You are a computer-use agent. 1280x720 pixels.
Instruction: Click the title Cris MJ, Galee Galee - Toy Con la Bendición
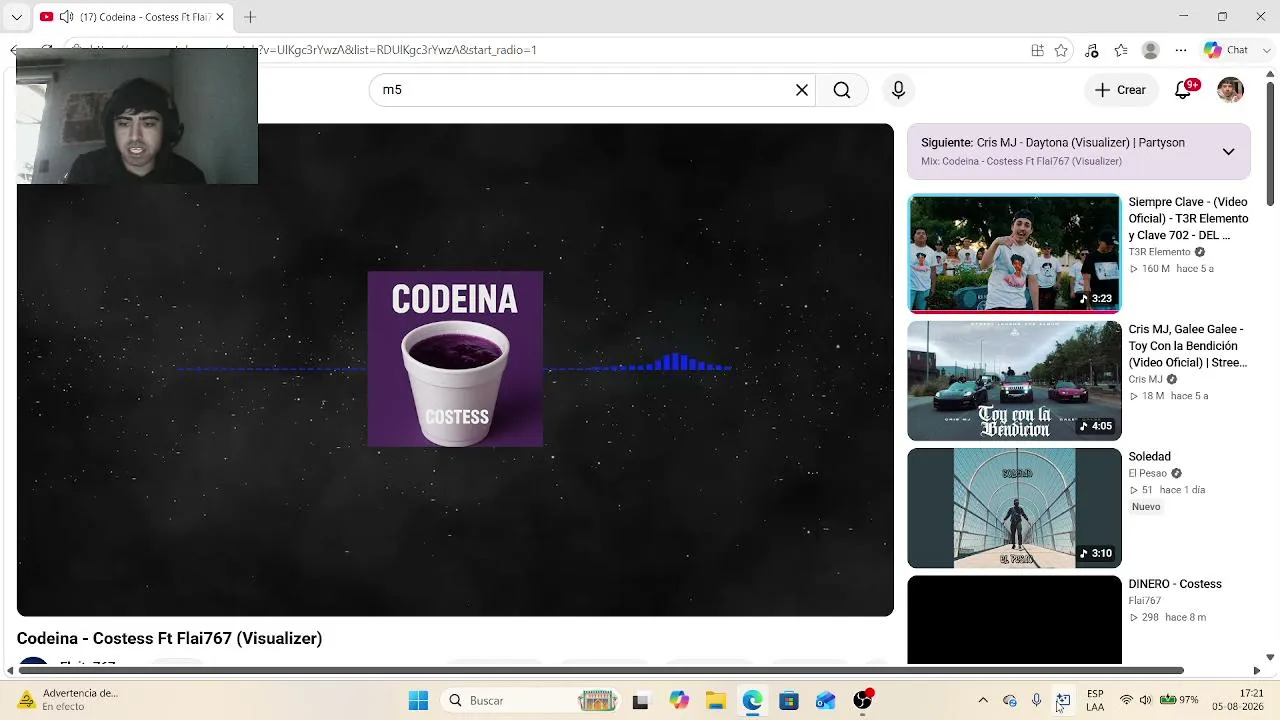(x=1188, y=345)
